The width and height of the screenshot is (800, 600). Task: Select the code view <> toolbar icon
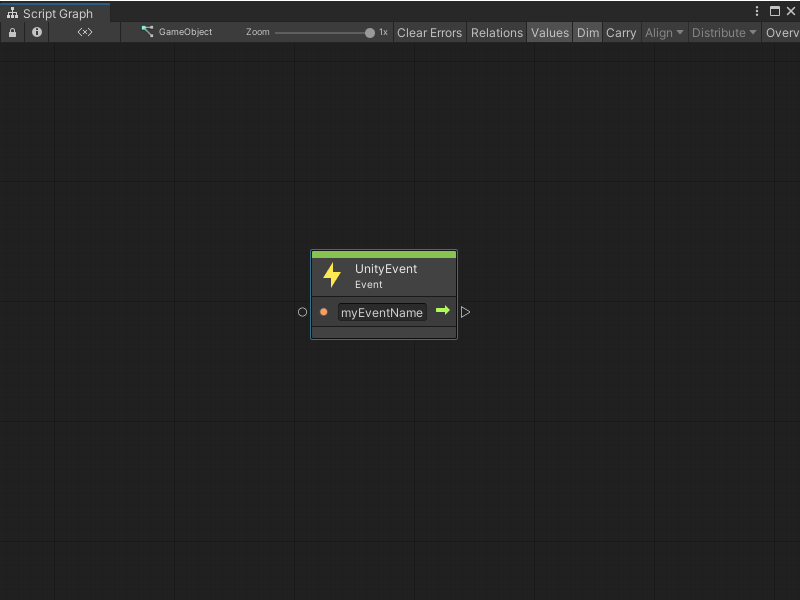point(85,32)
